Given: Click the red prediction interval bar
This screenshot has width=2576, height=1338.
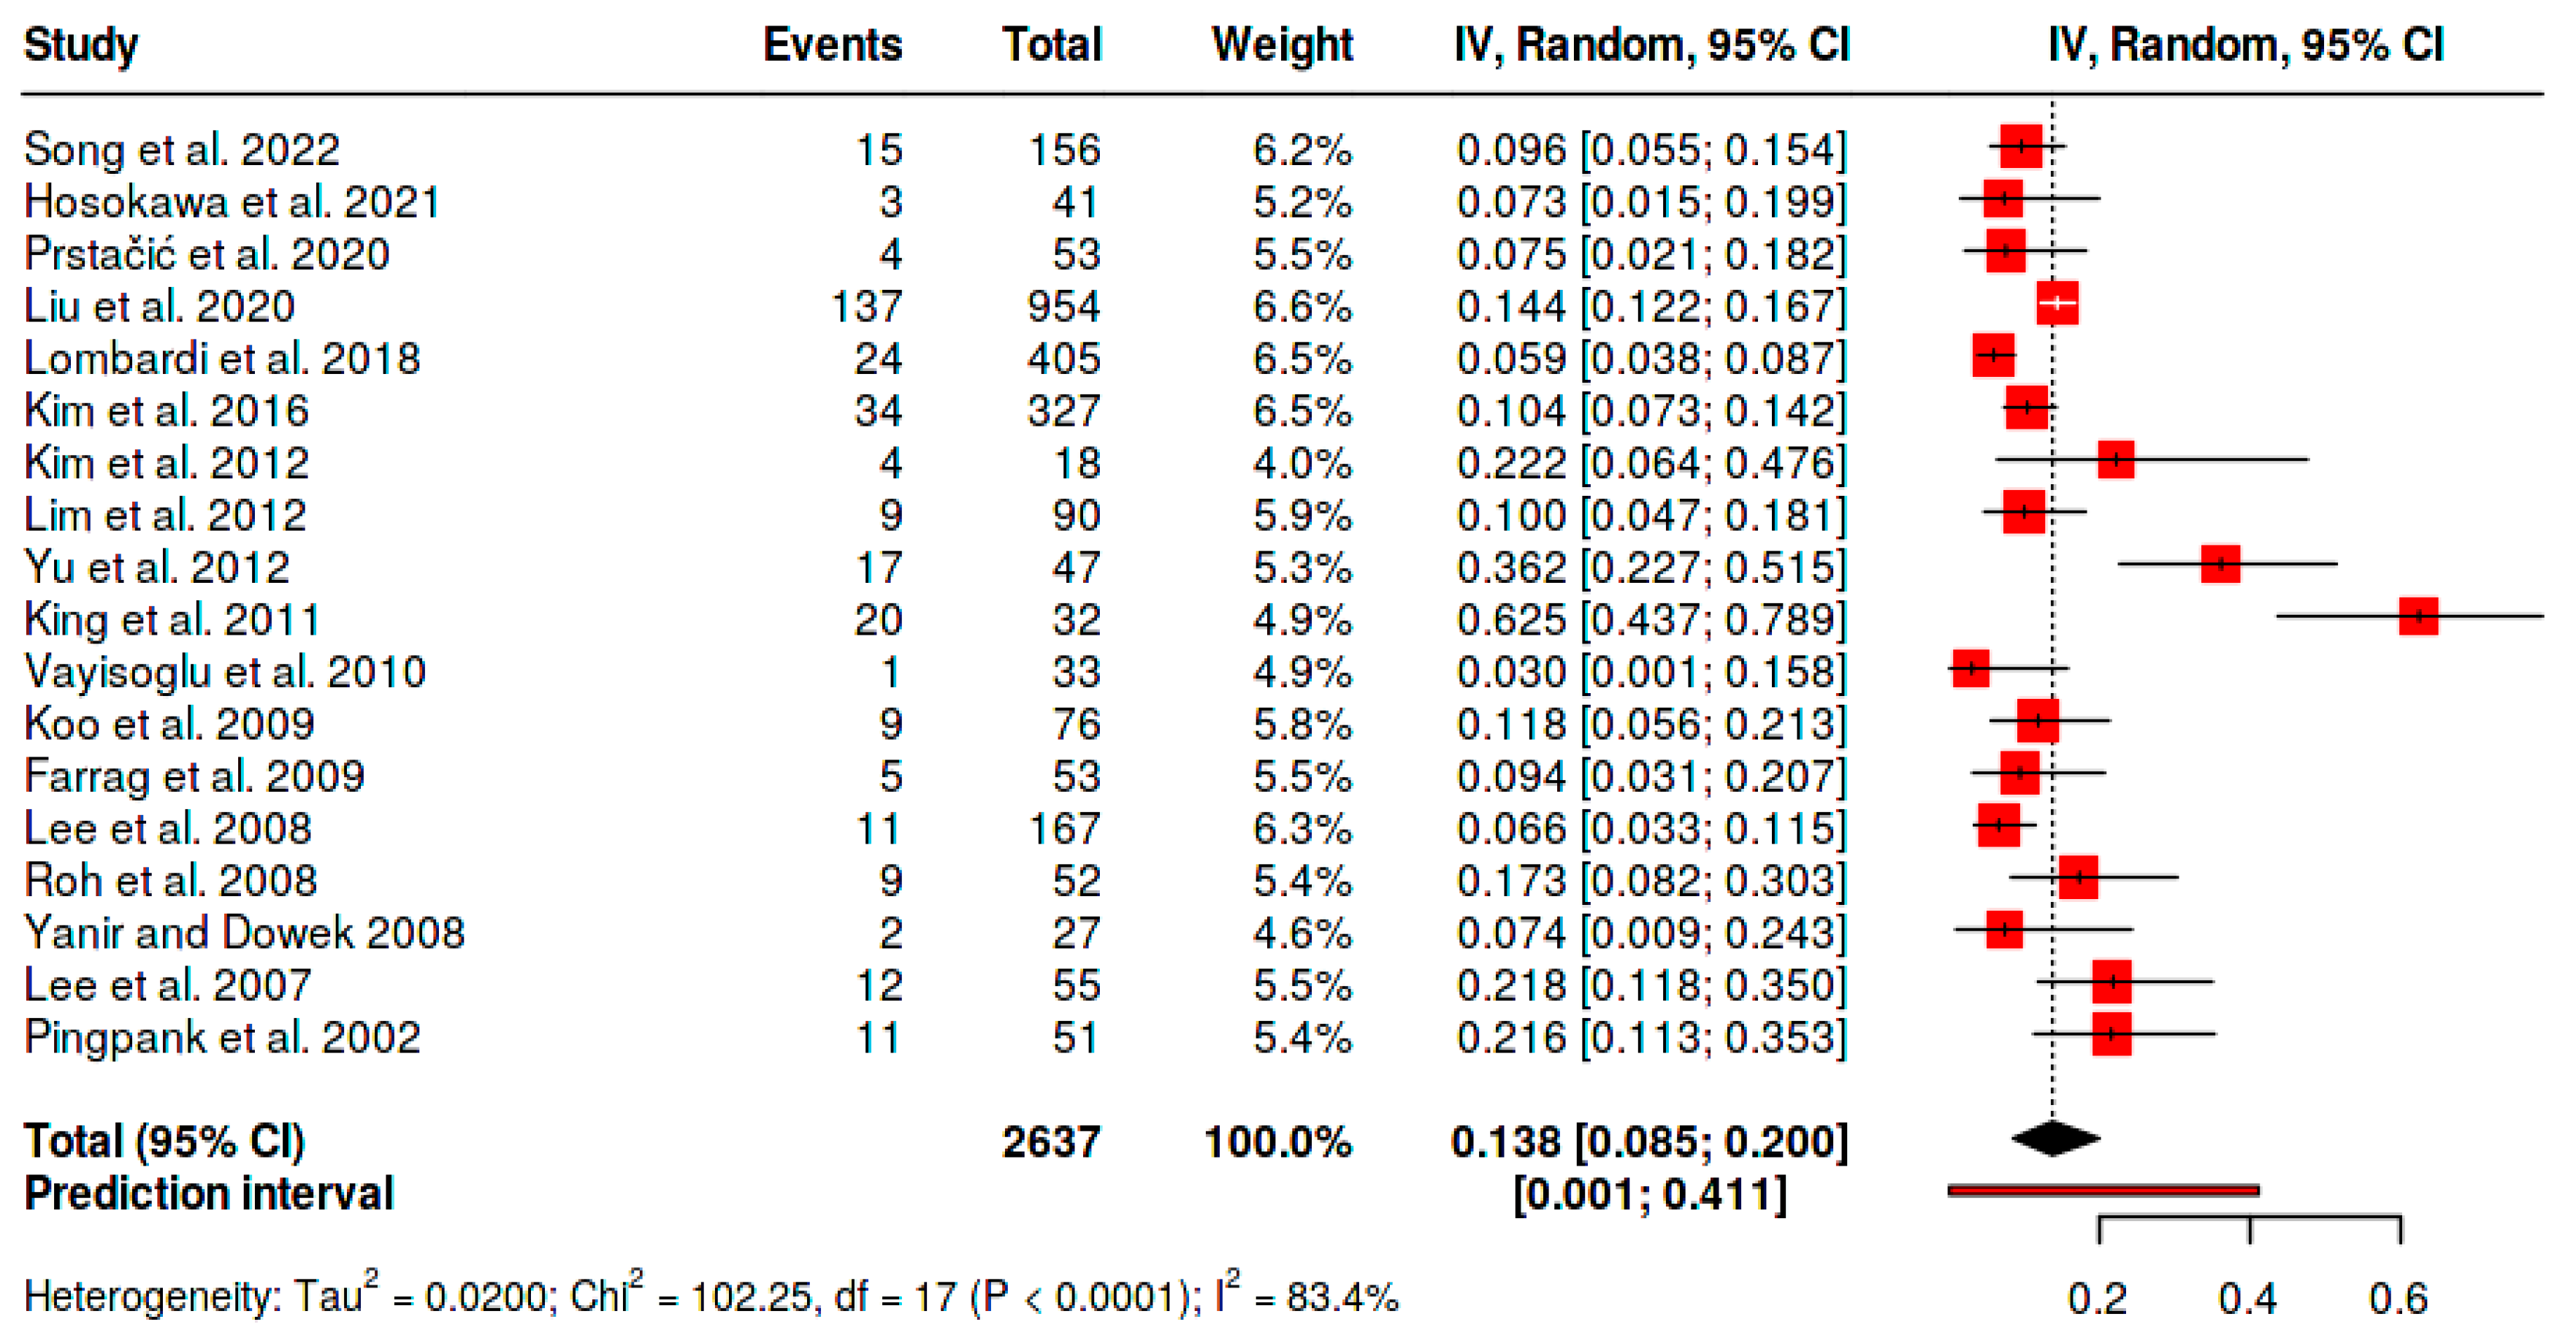Looking at the screenshot, I should coord(2103,1190).
